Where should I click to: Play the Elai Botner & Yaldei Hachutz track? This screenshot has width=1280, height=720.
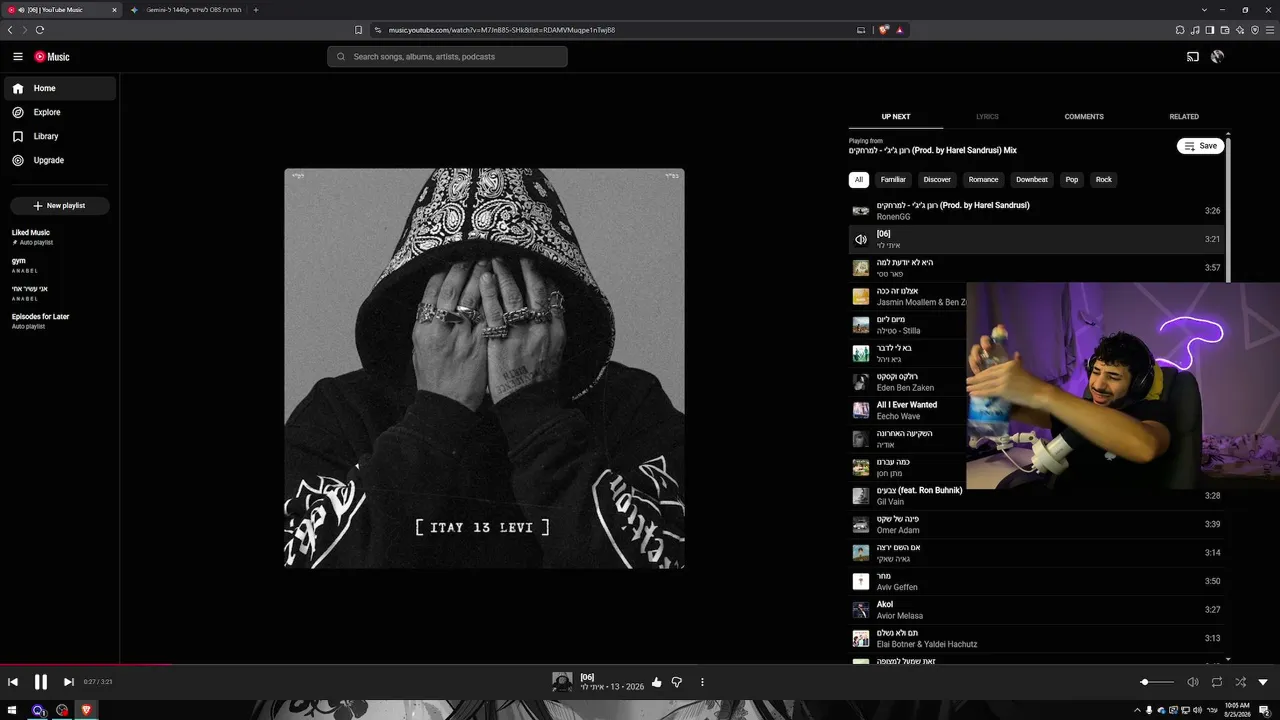(x=1037, y=638)
